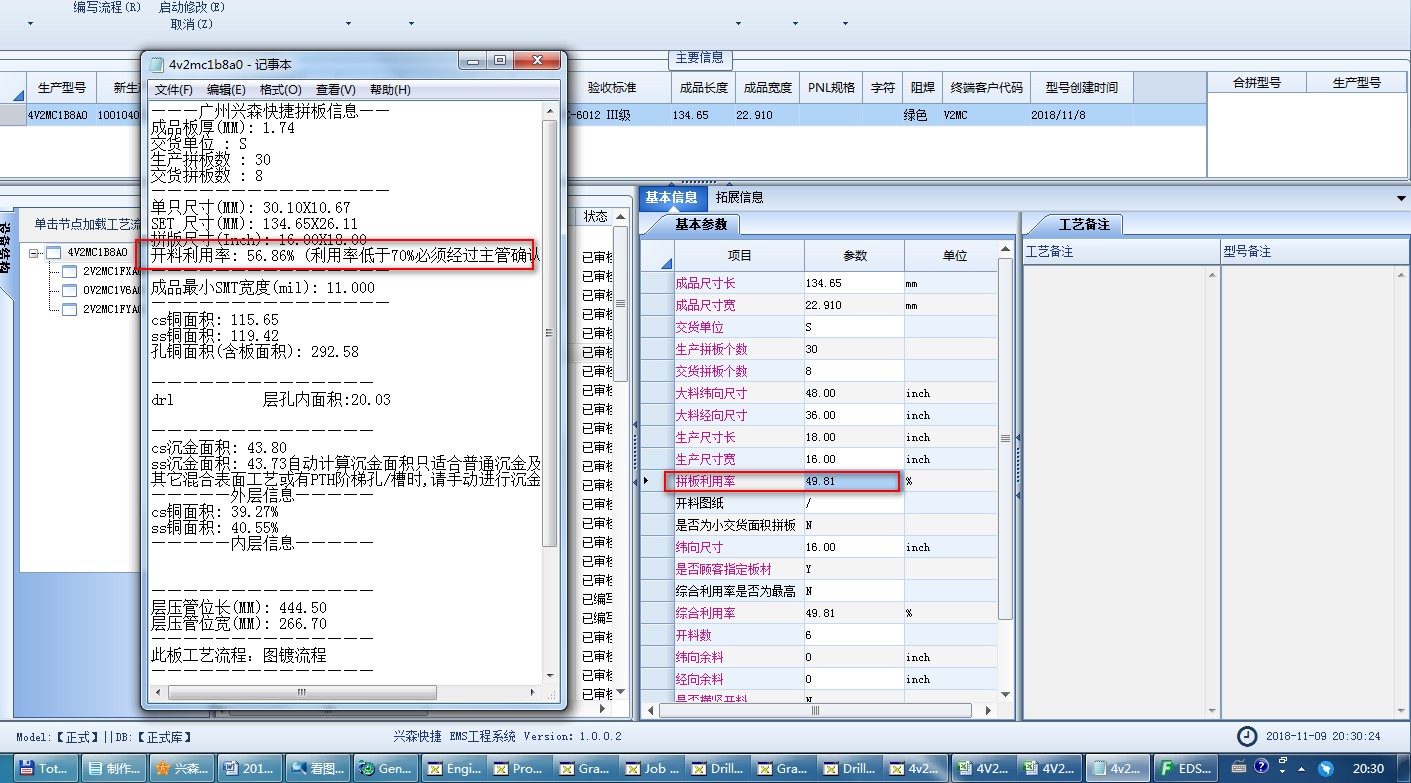The height and width of the screenshot is (783, 1411).
Task: Sort by the 型号创建时间 column header
Action: (1082, 87)
